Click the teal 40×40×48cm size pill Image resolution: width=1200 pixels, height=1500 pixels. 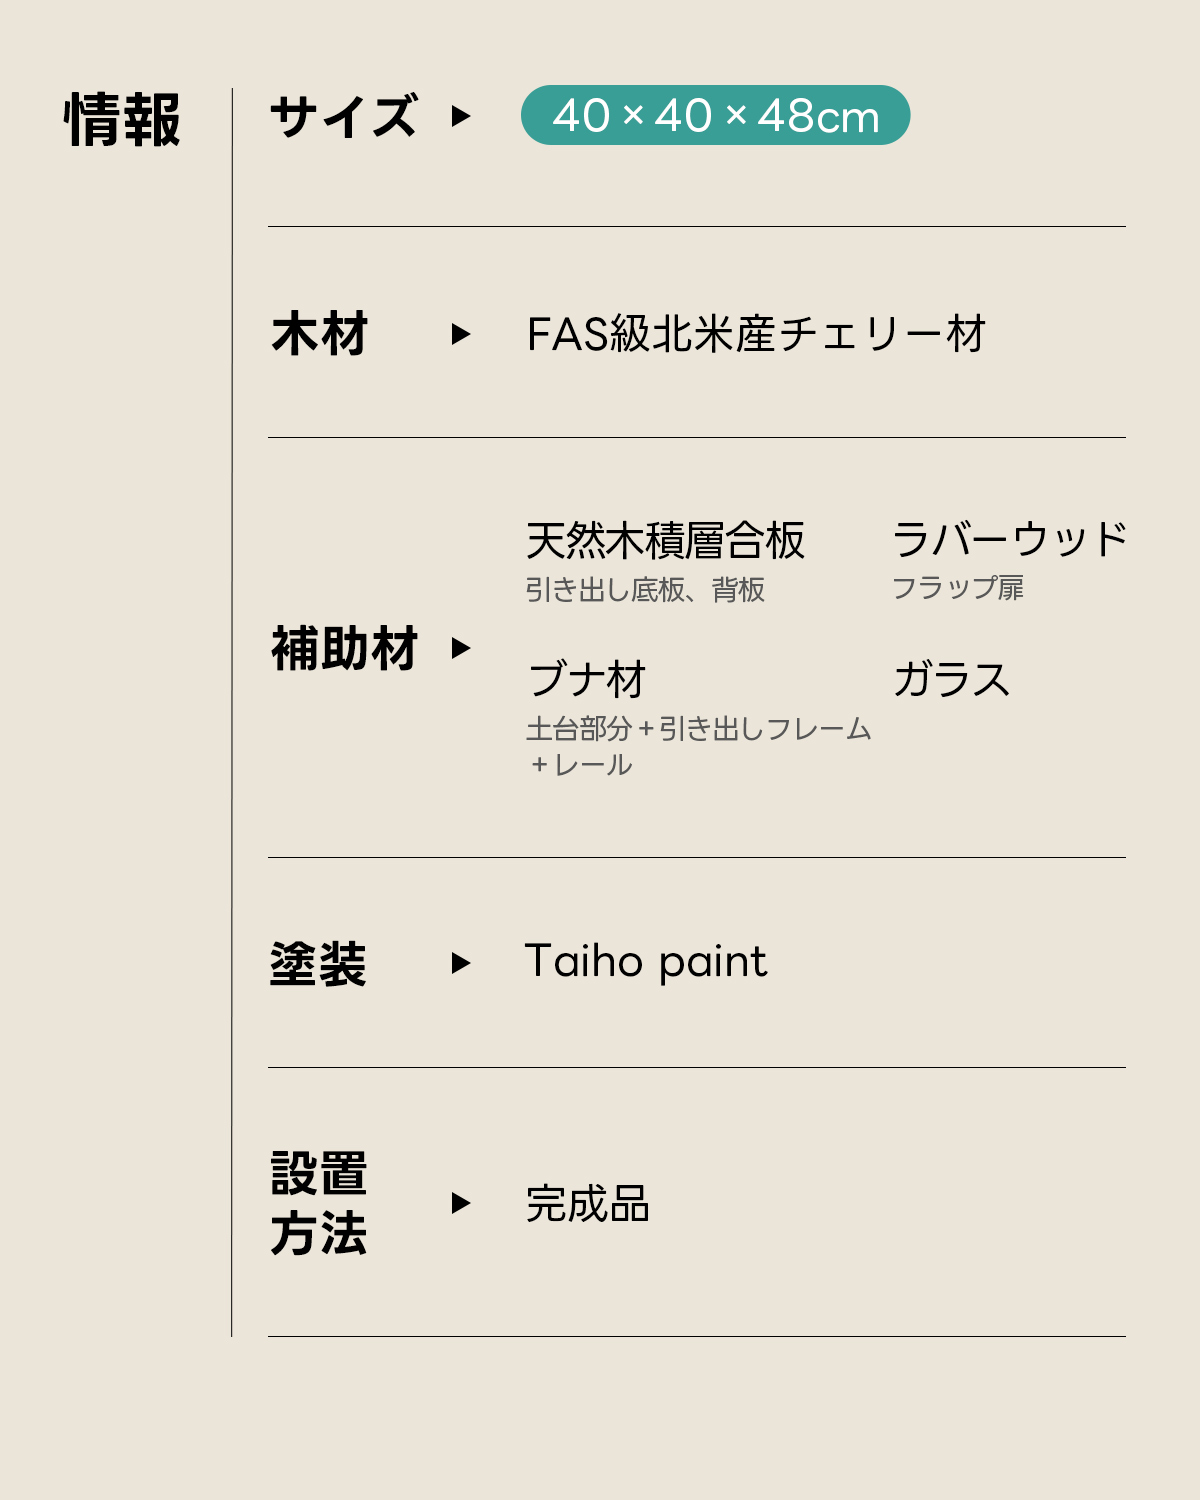click(x=715, y=116)
